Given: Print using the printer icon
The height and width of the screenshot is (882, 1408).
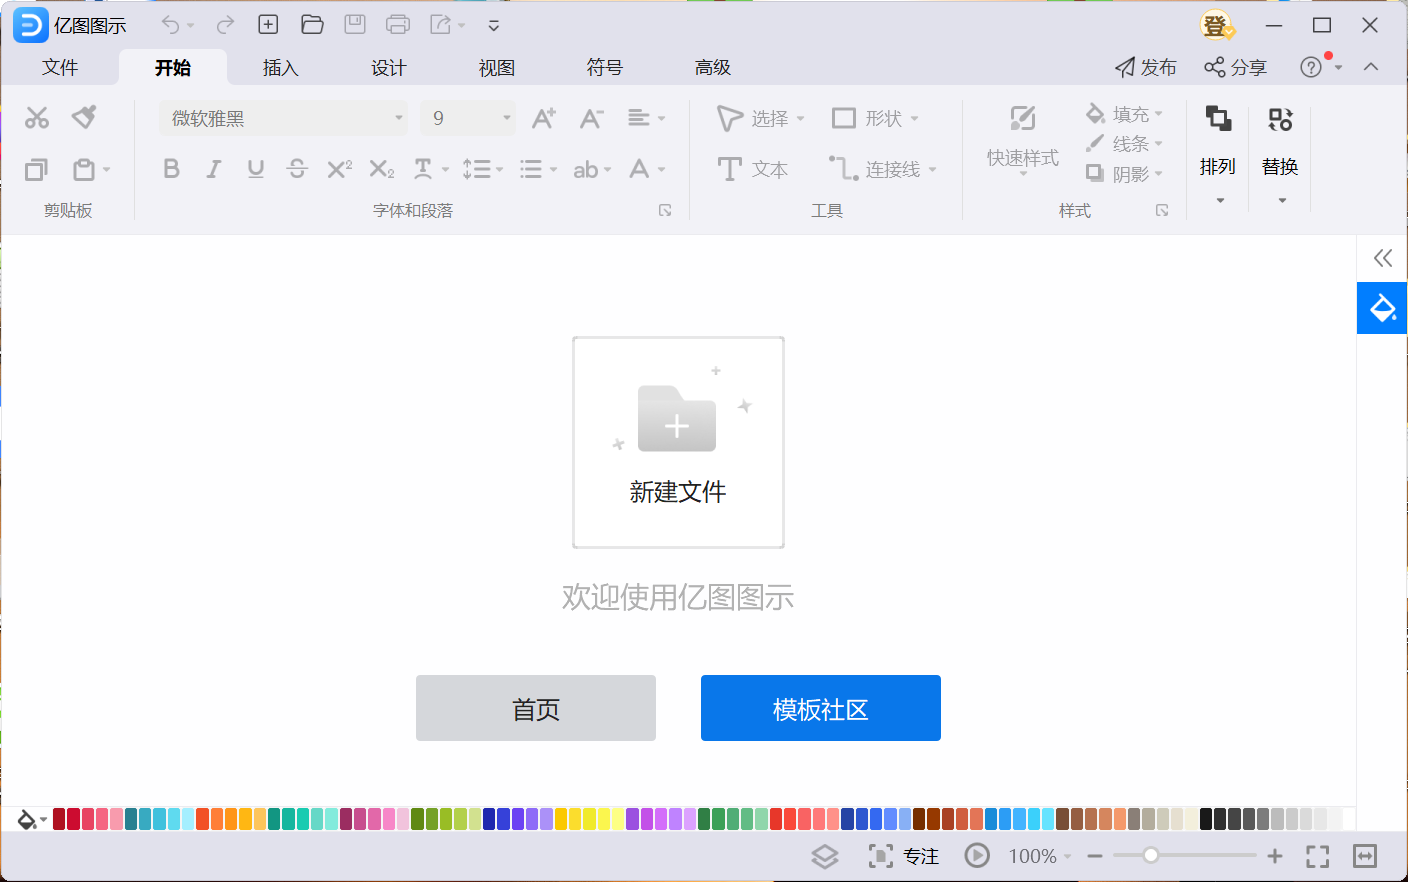Looking at the screenshot, I should pos(398,25).
